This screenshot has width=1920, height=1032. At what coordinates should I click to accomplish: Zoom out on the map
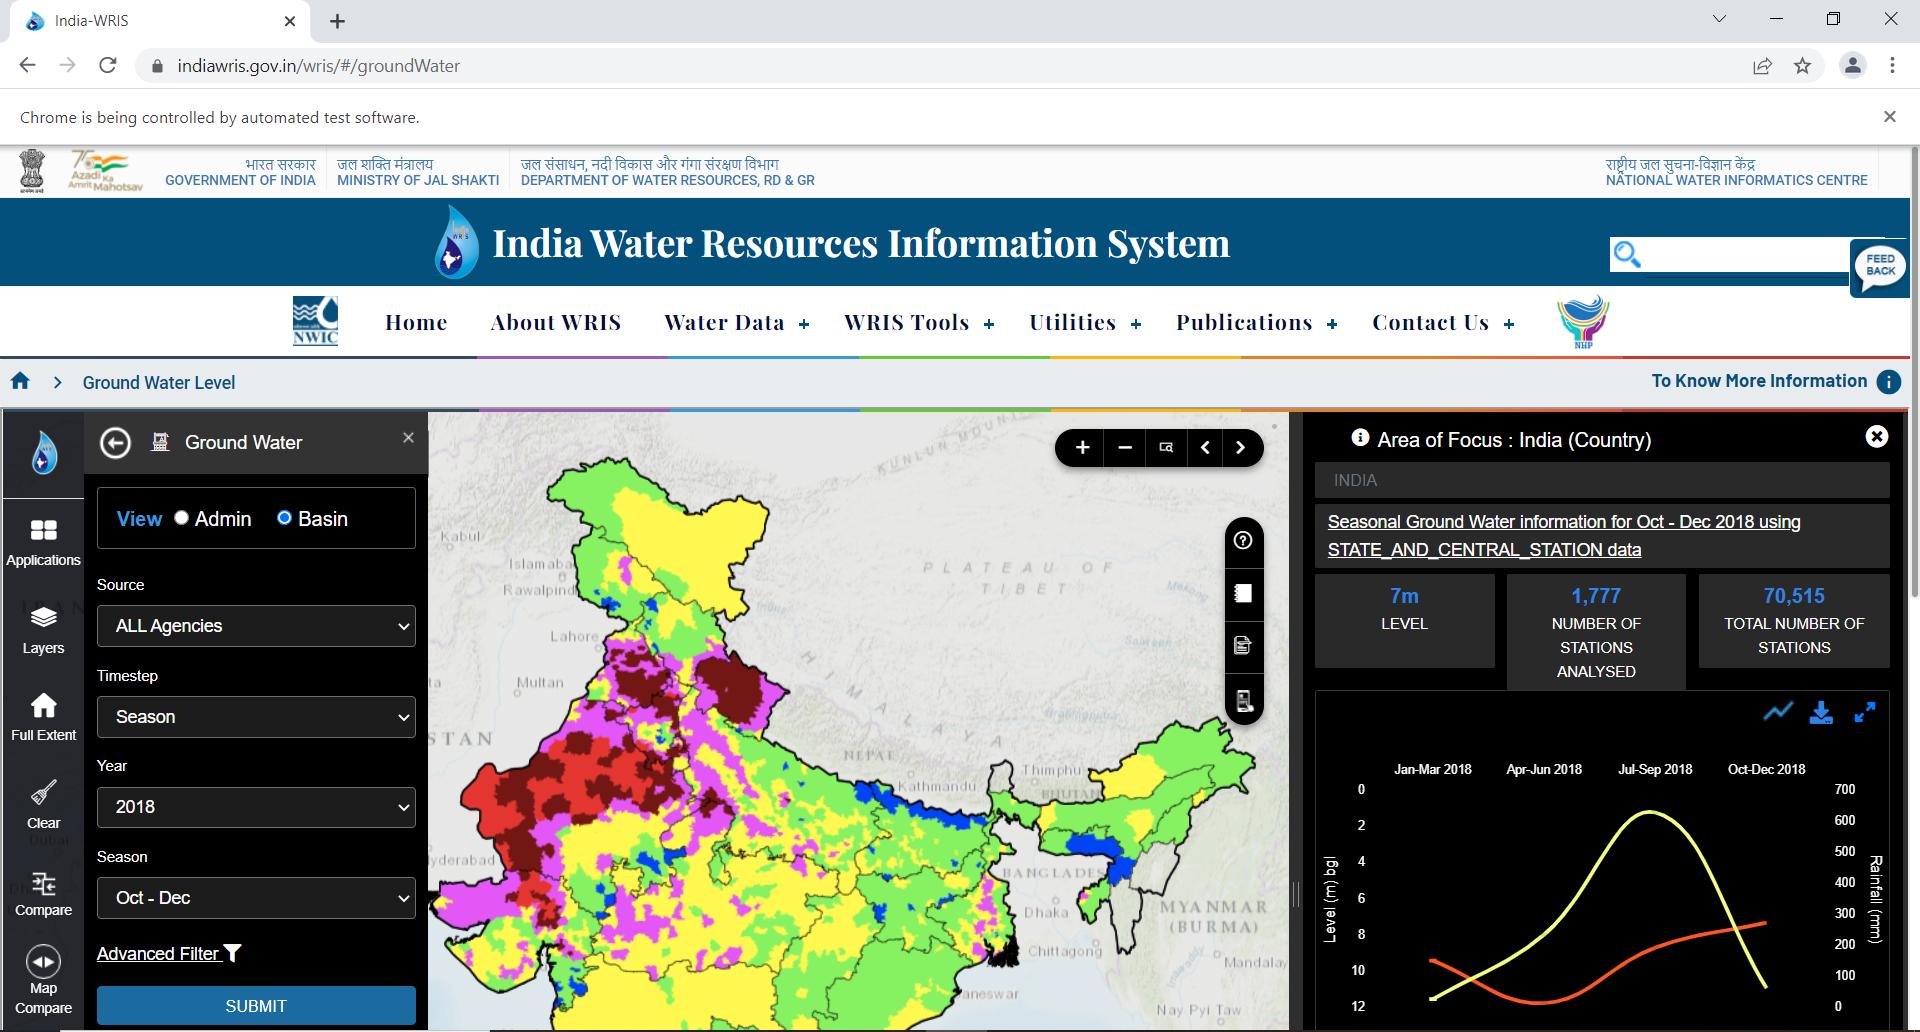[x=1125, y=448]
